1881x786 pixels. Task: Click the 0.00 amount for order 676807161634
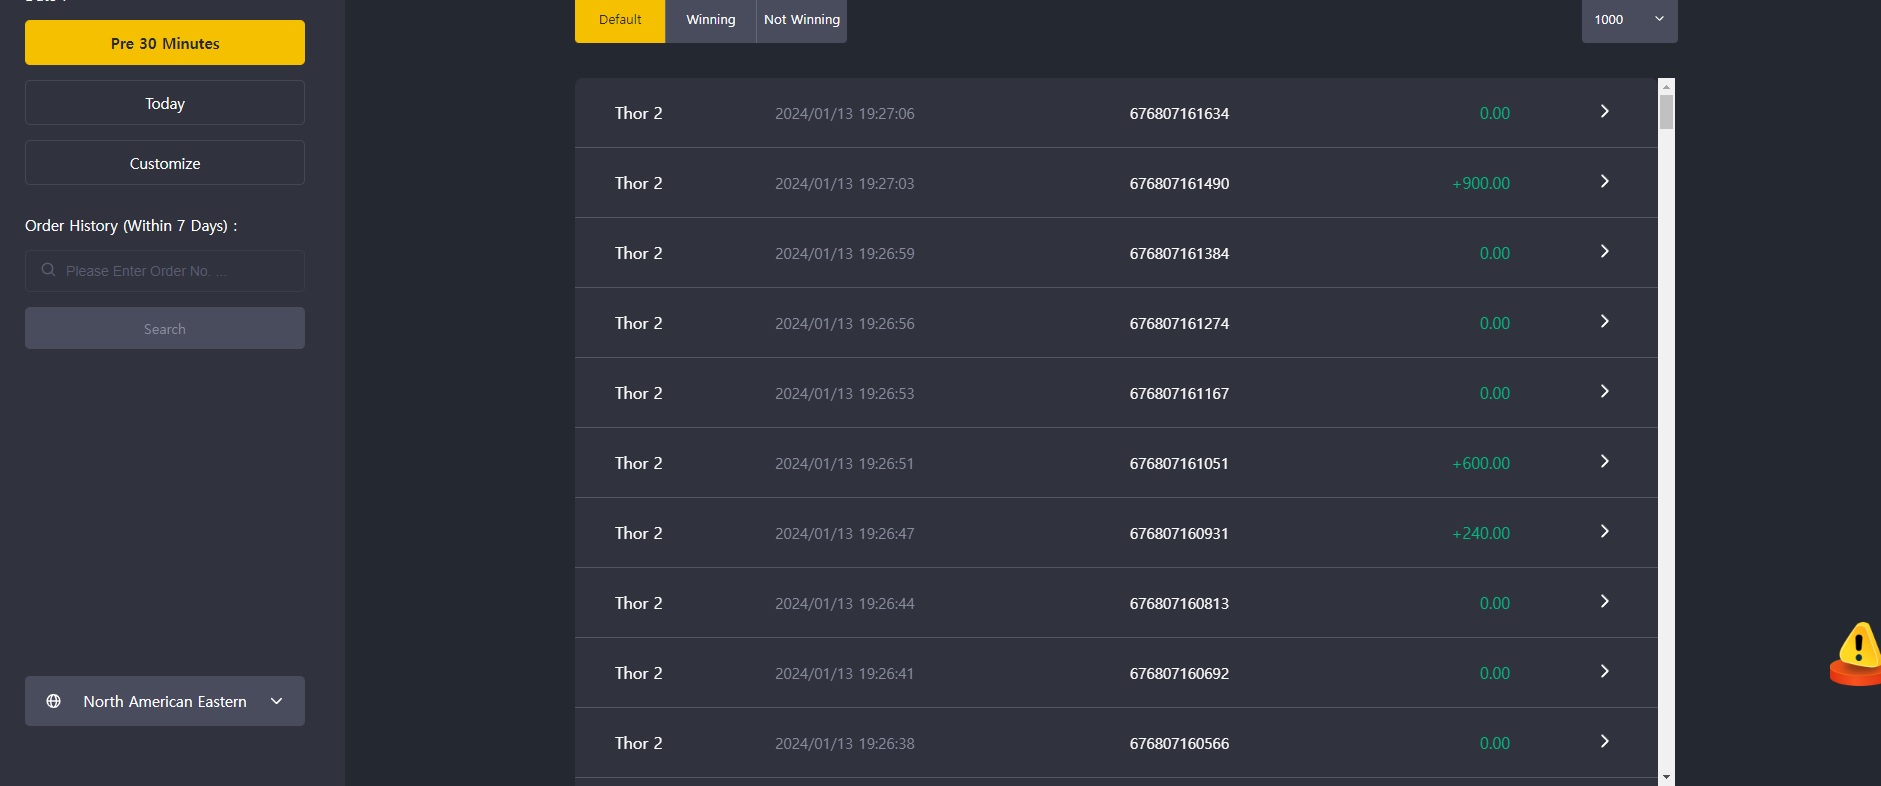click(1495, 114)
